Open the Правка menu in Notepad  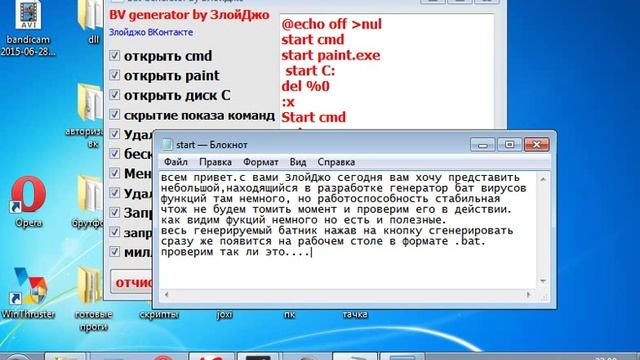[x=215, y=162]
